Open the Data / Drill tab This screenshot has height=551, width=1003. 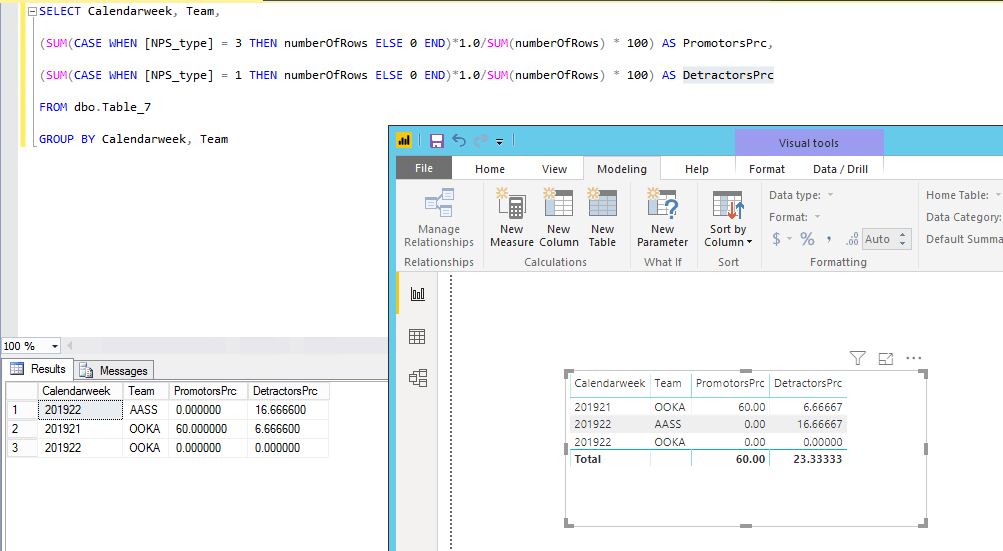tap(840, 169)
